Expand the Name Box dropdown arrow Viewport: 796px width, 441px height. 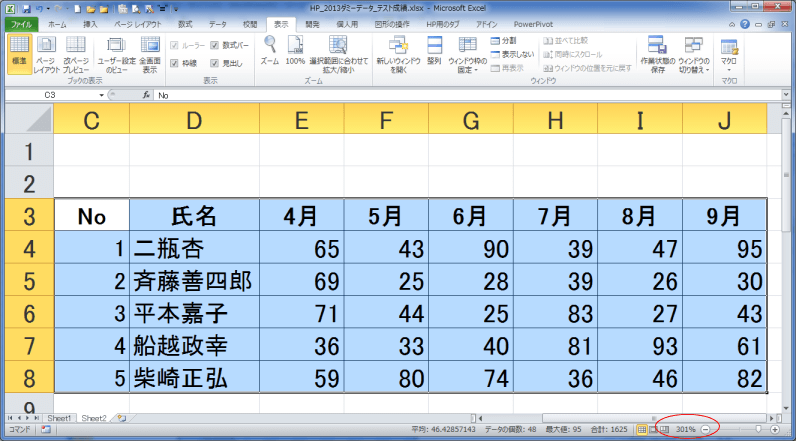pos(102,95)
